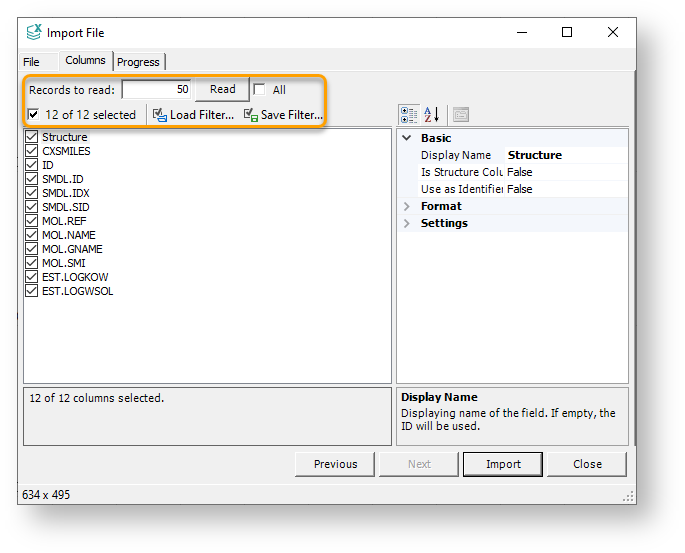Screen dimensions: 685x553
Task: Switch to the File tab
Action: pyautogui.click(x=32, y=62)
